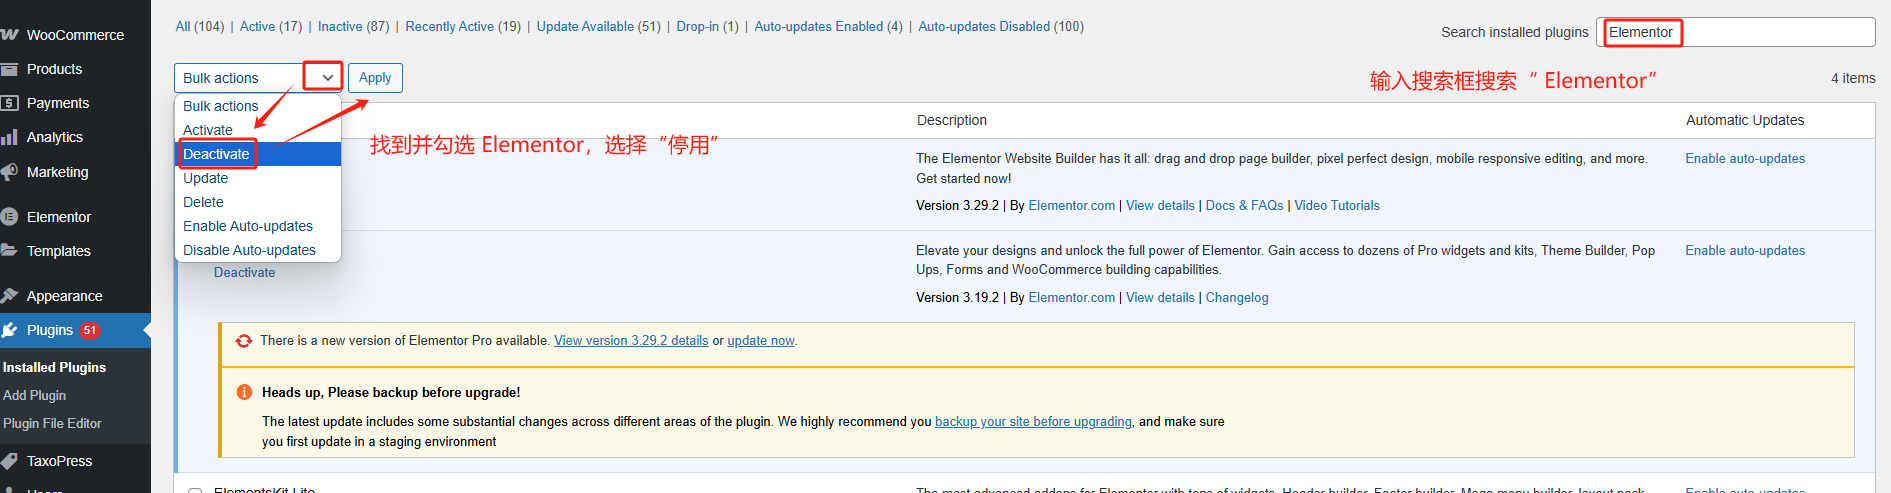The width and height of the screenshot is (1891, 493).
Task: Click the orange backup warning info icon
Action: (x=243, y=392)
